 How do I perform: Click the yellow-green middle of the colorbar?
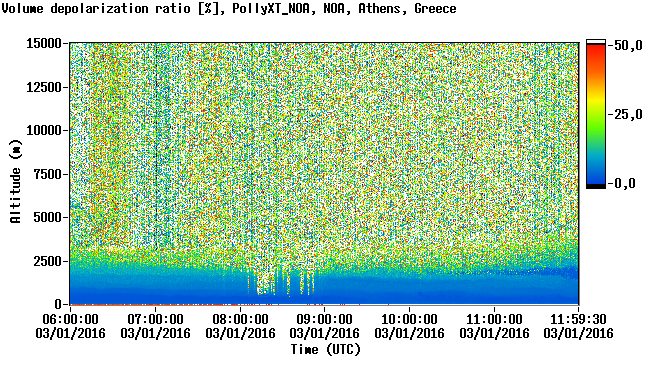(596, 110)
